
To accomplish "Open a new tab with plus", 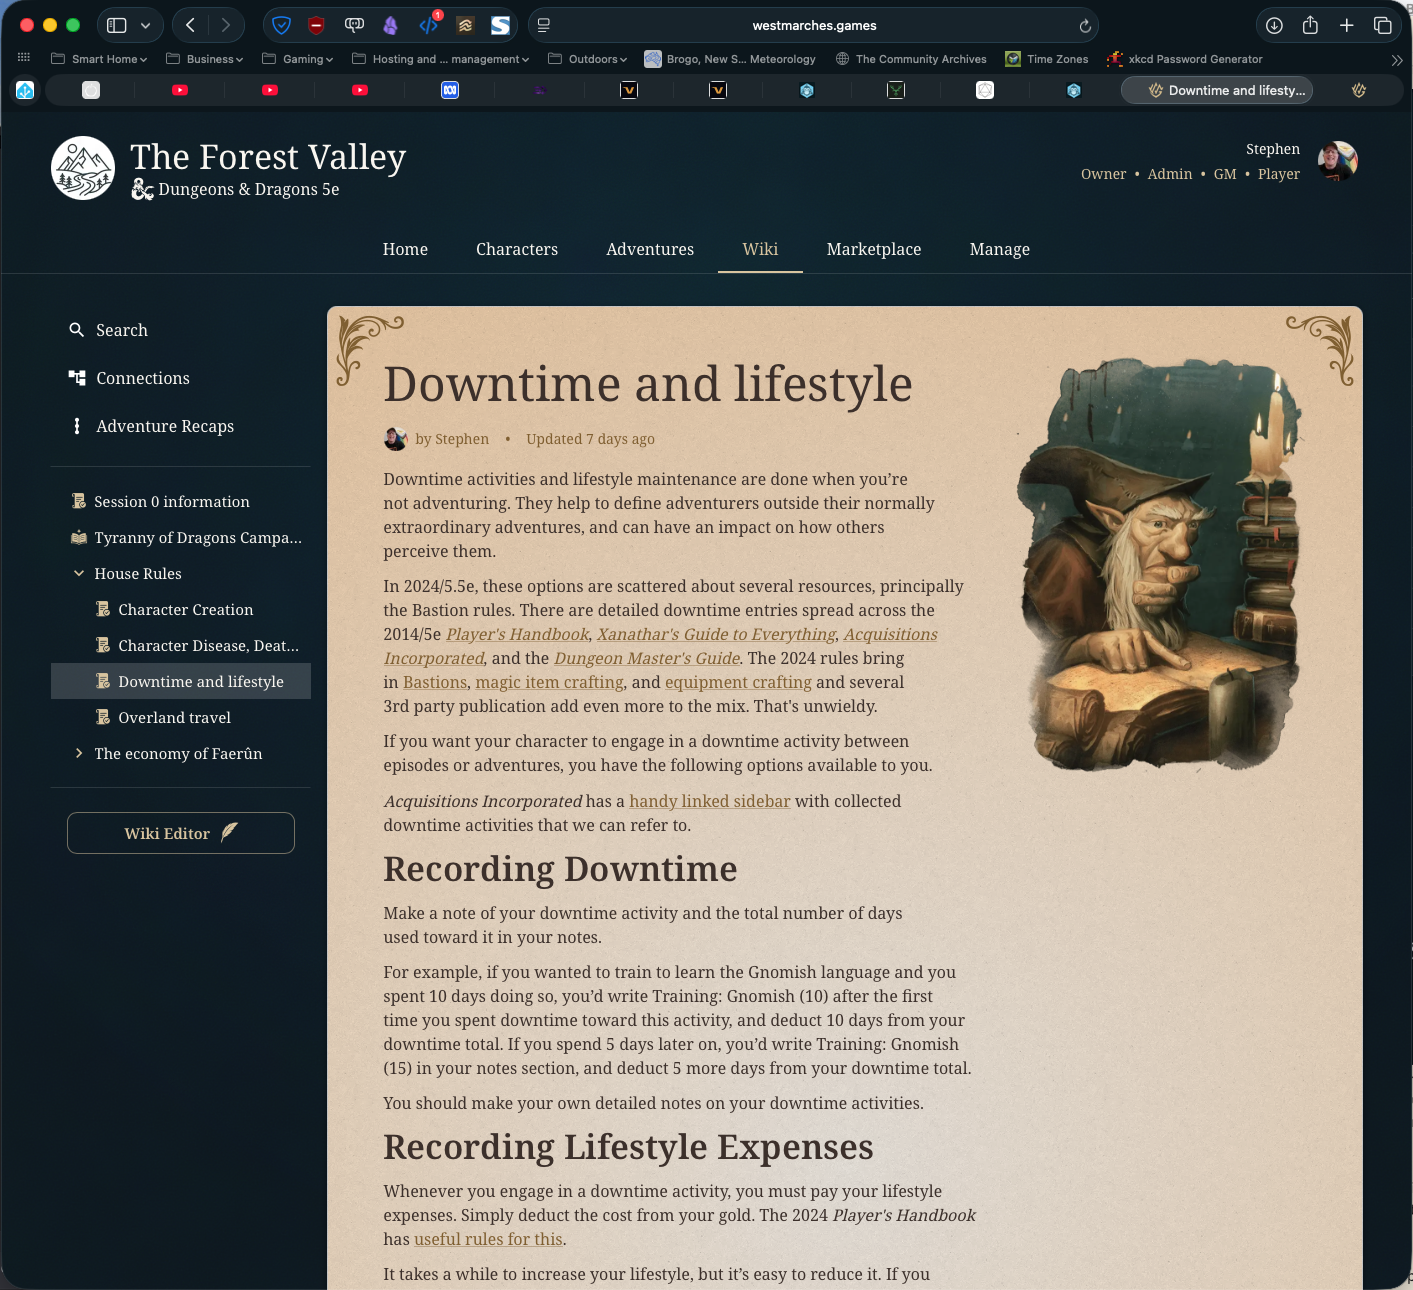I will [1347, 25].
